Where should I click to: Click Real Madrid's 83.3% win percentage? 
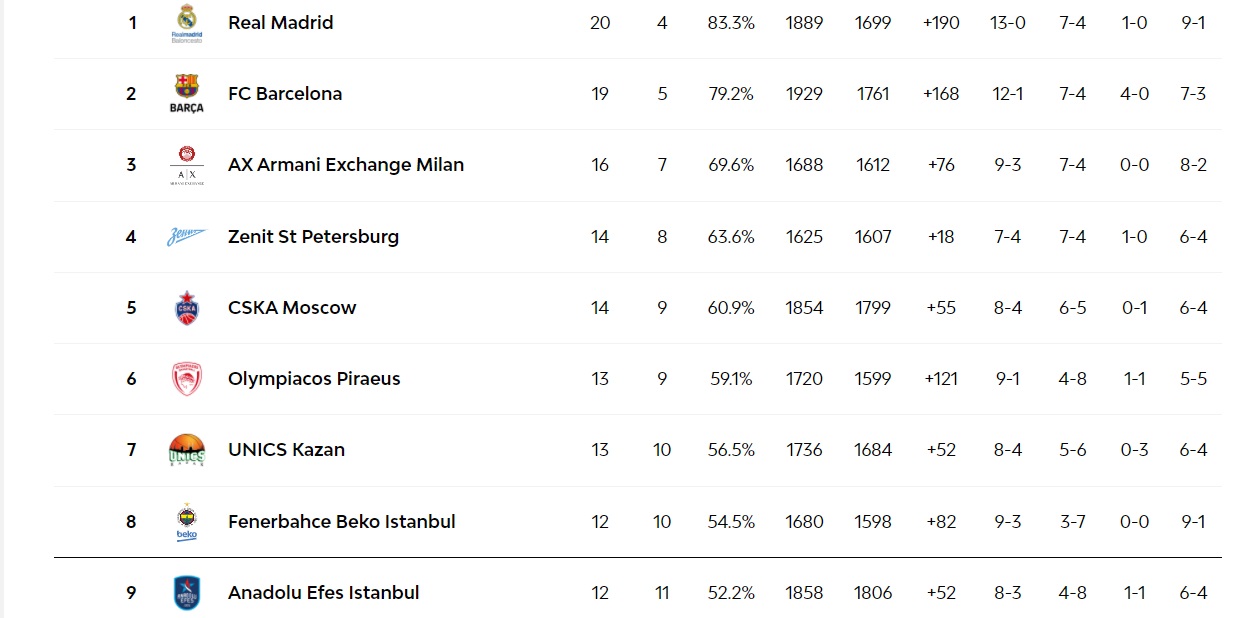(x=731, y=23)
